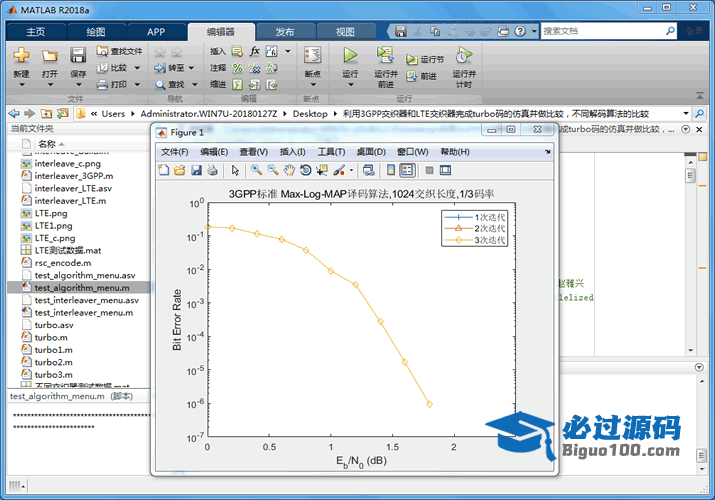Toggle the Insert Legend button in Figure 1
This screenshot has width=715, height=500.
tap(407, 170)
